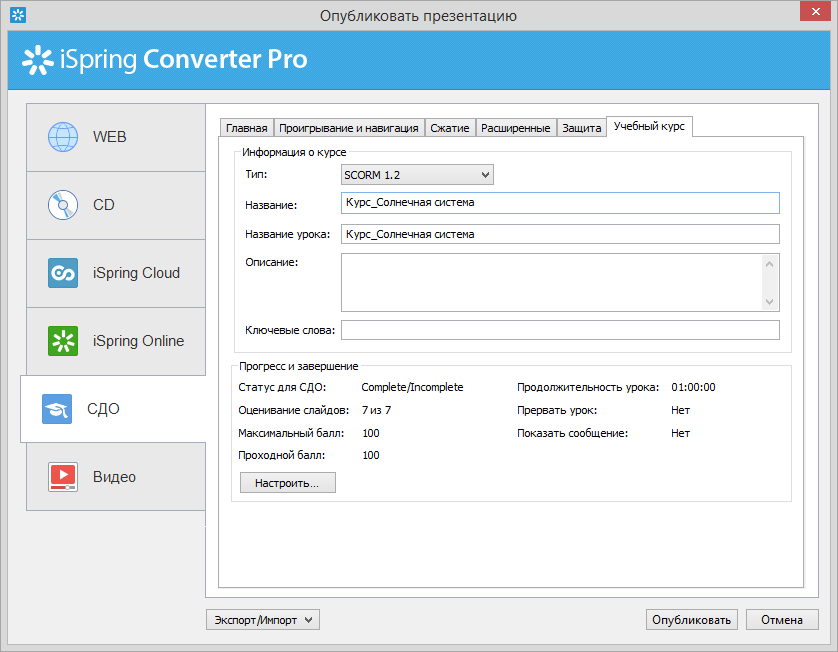Click the CD disc icon
This screenshot has width=838, height=652.
click(x=63, y=205)
